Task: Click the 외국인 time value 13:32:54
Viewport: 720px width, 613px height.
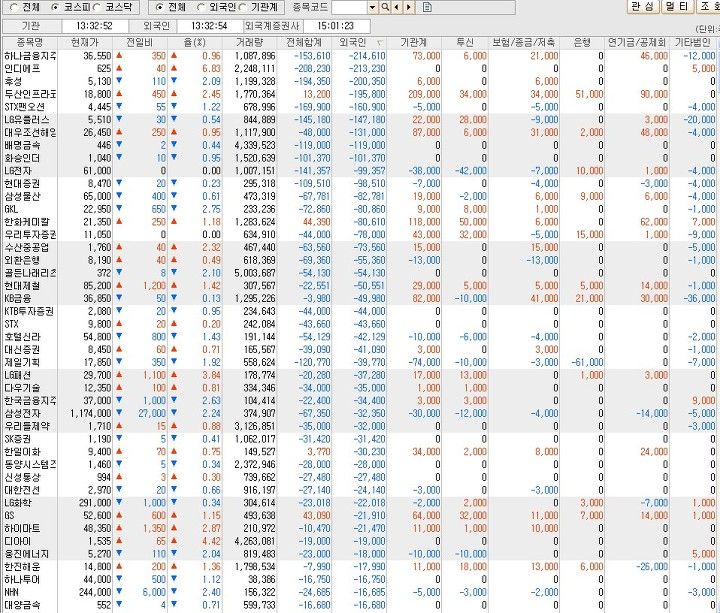Action: tap(209, 26)
